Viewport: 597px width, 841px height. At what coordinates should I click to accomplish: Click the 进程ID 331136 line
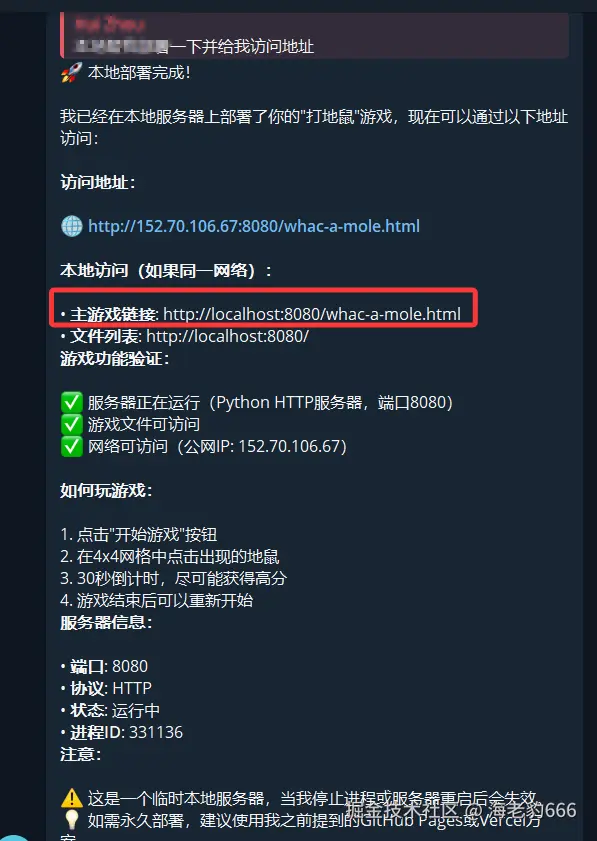[122, 732]
